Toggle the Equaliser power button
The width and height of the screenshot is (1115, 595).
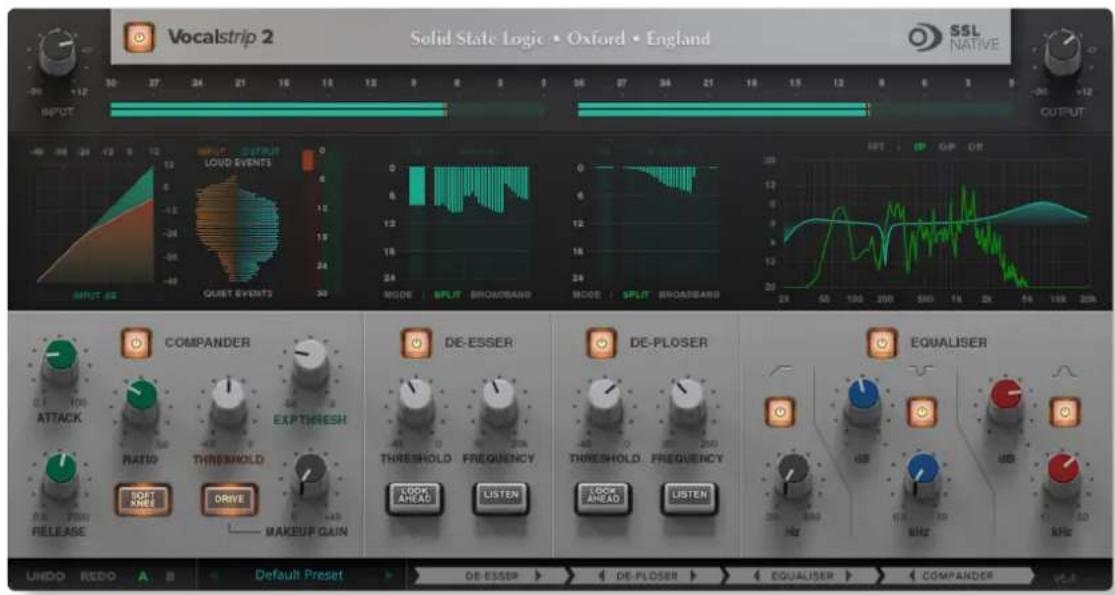[x=882, y=343]
